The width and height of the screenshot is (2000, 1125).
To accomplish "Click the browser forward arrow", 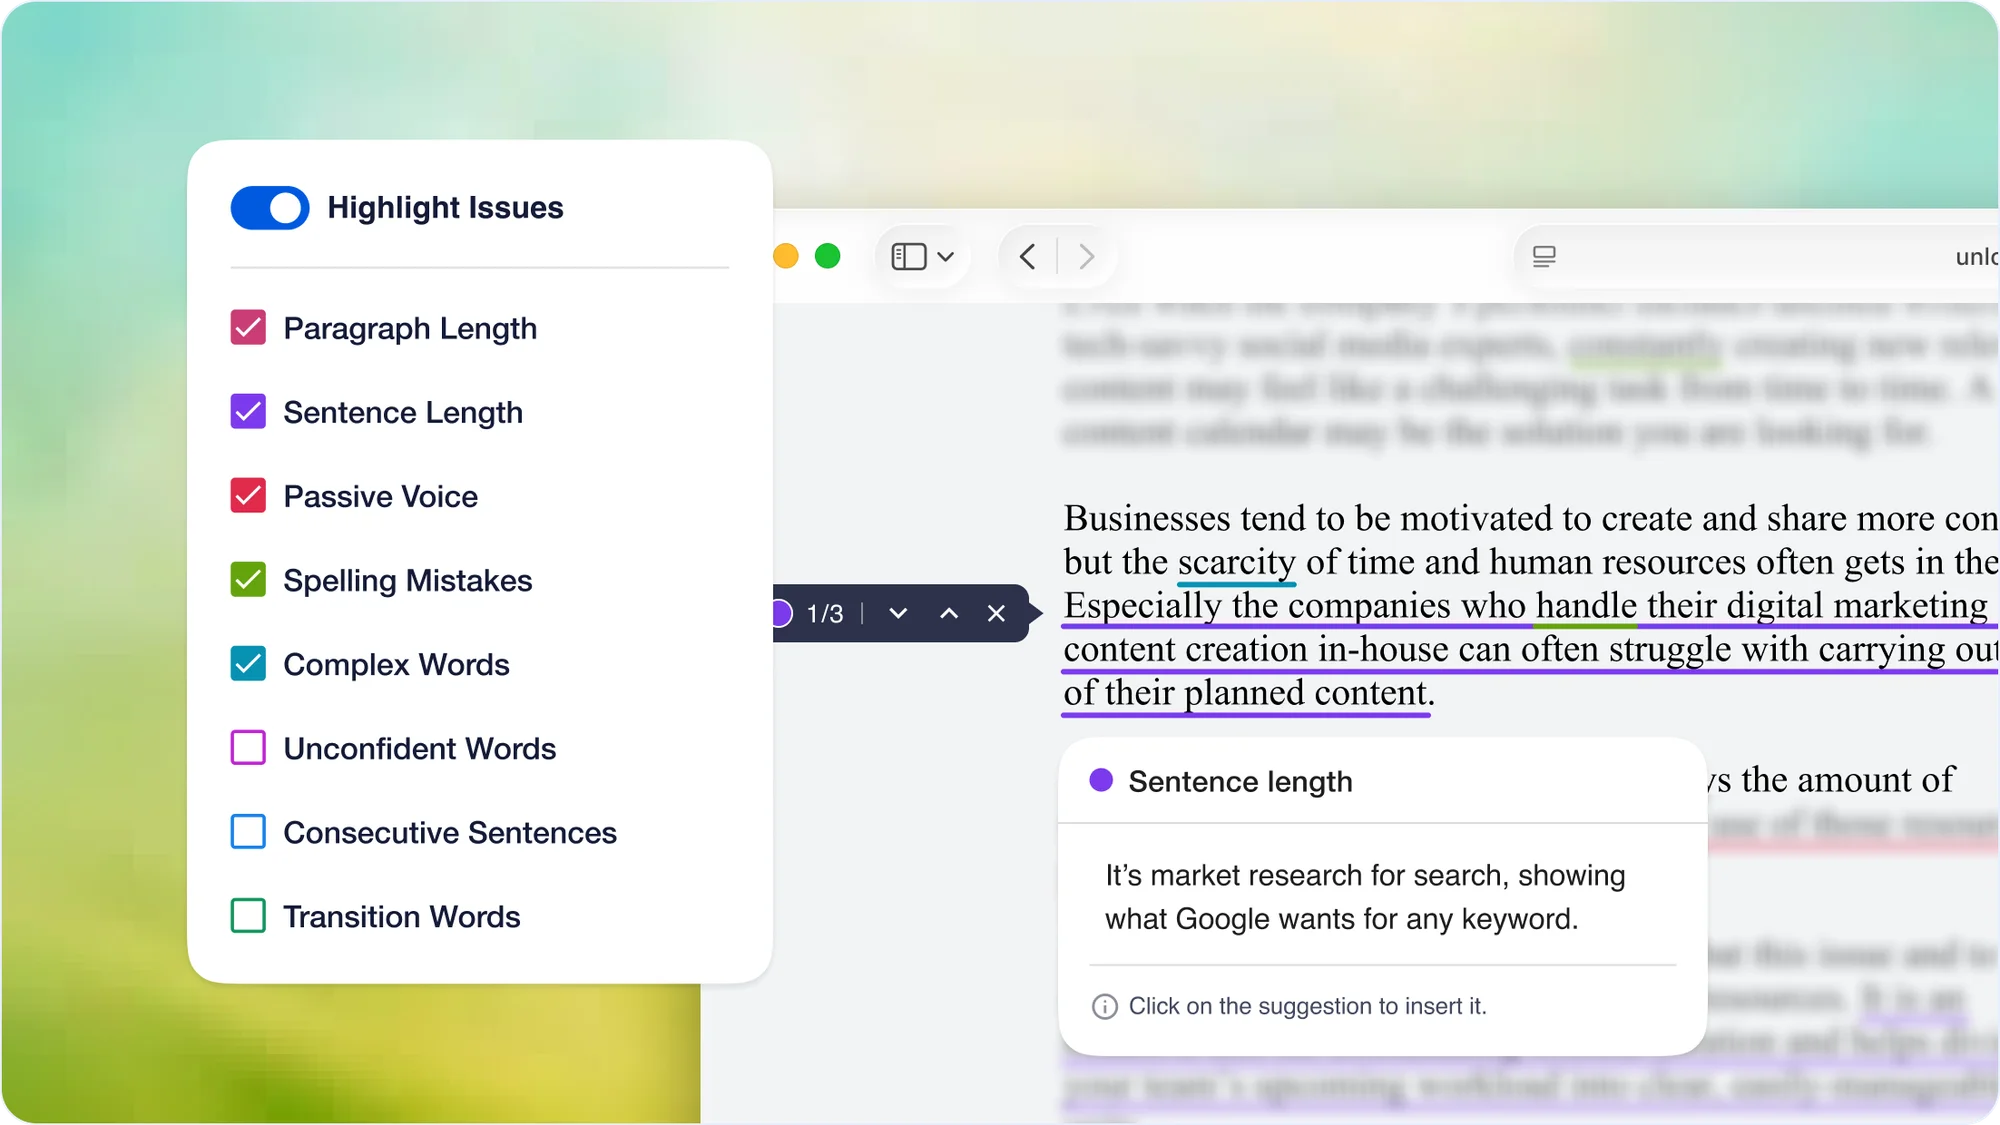I will (x=1087, y=257).
